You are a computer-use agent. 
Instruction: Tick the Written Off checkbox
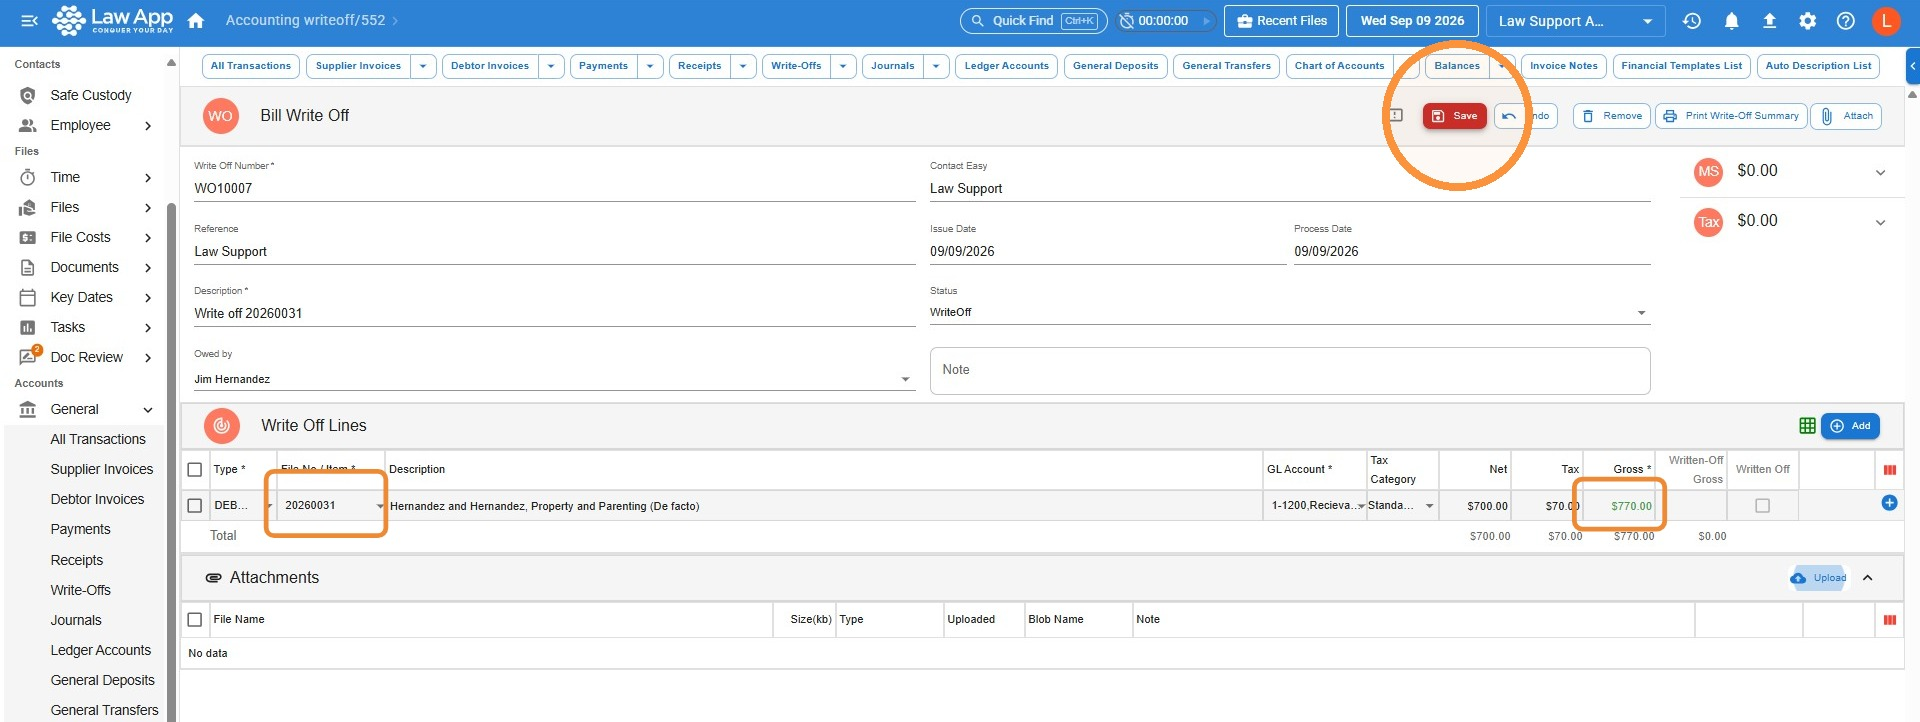pyautogui.click(x=1762, y=506)
